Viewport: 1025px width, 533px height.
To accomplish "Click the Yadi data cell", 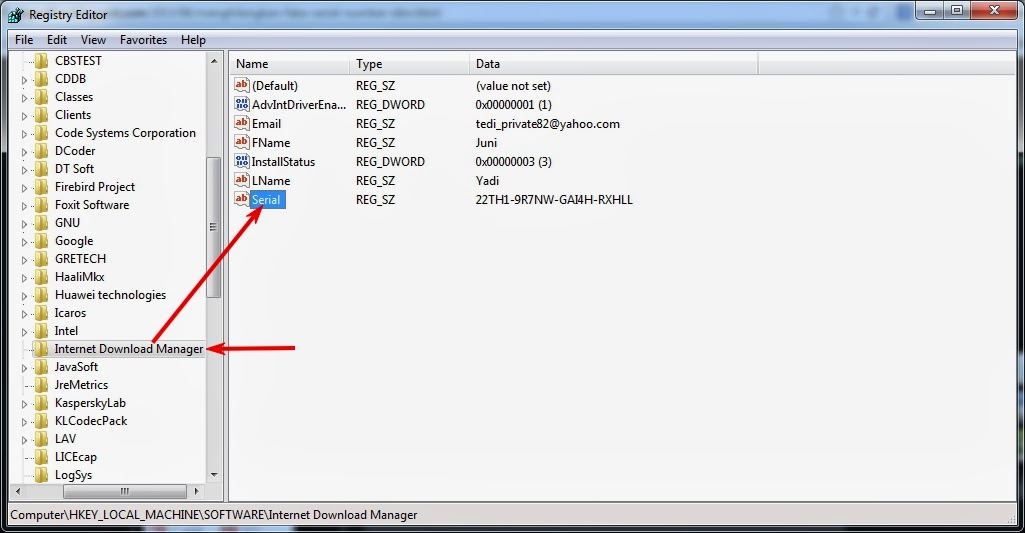I will tap(487, 181).
